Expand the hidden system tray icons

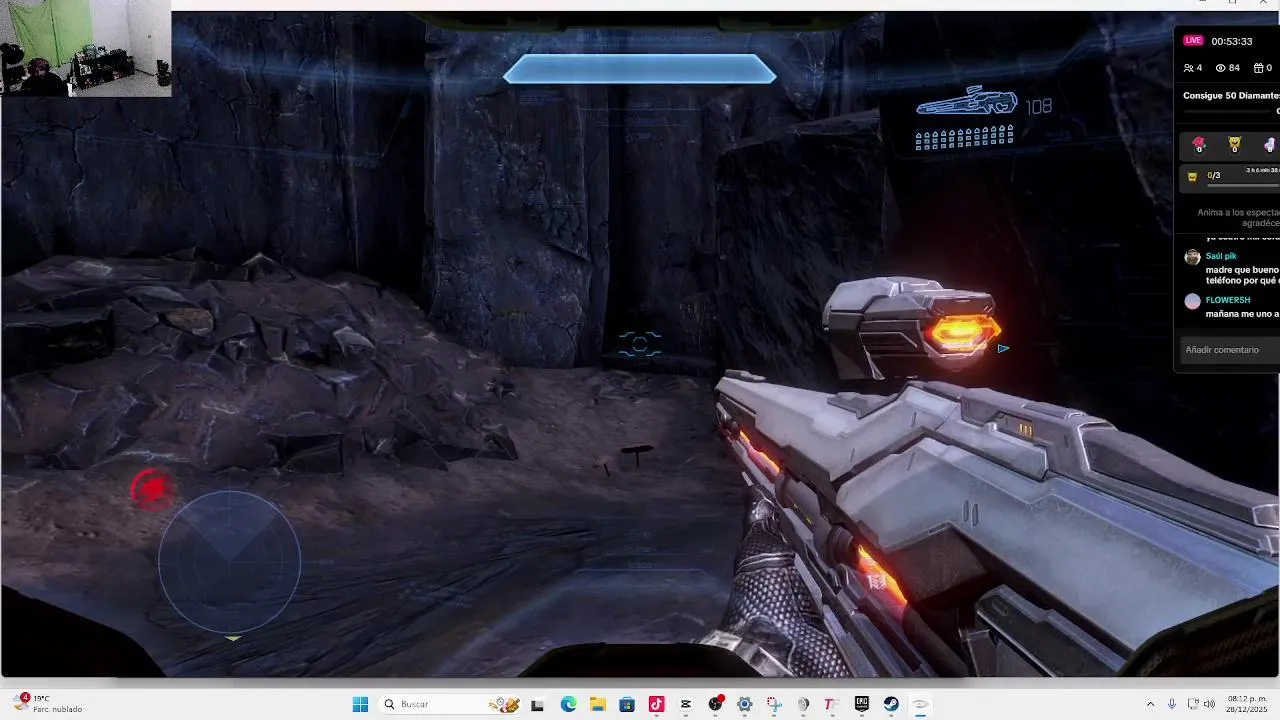pyautogui.click(x=1150, y=704)
